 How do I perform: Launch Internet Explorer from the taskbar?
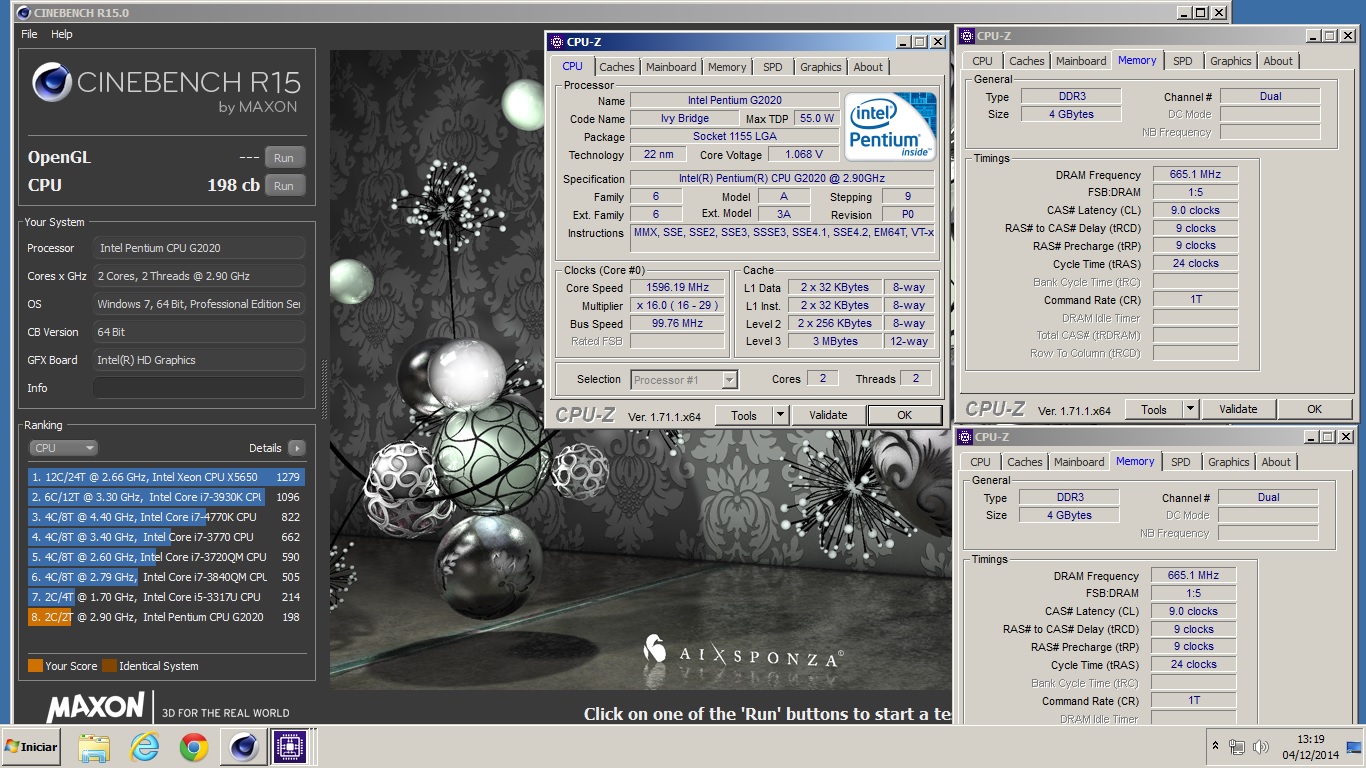pyautogui.click(x=144, y=746)
